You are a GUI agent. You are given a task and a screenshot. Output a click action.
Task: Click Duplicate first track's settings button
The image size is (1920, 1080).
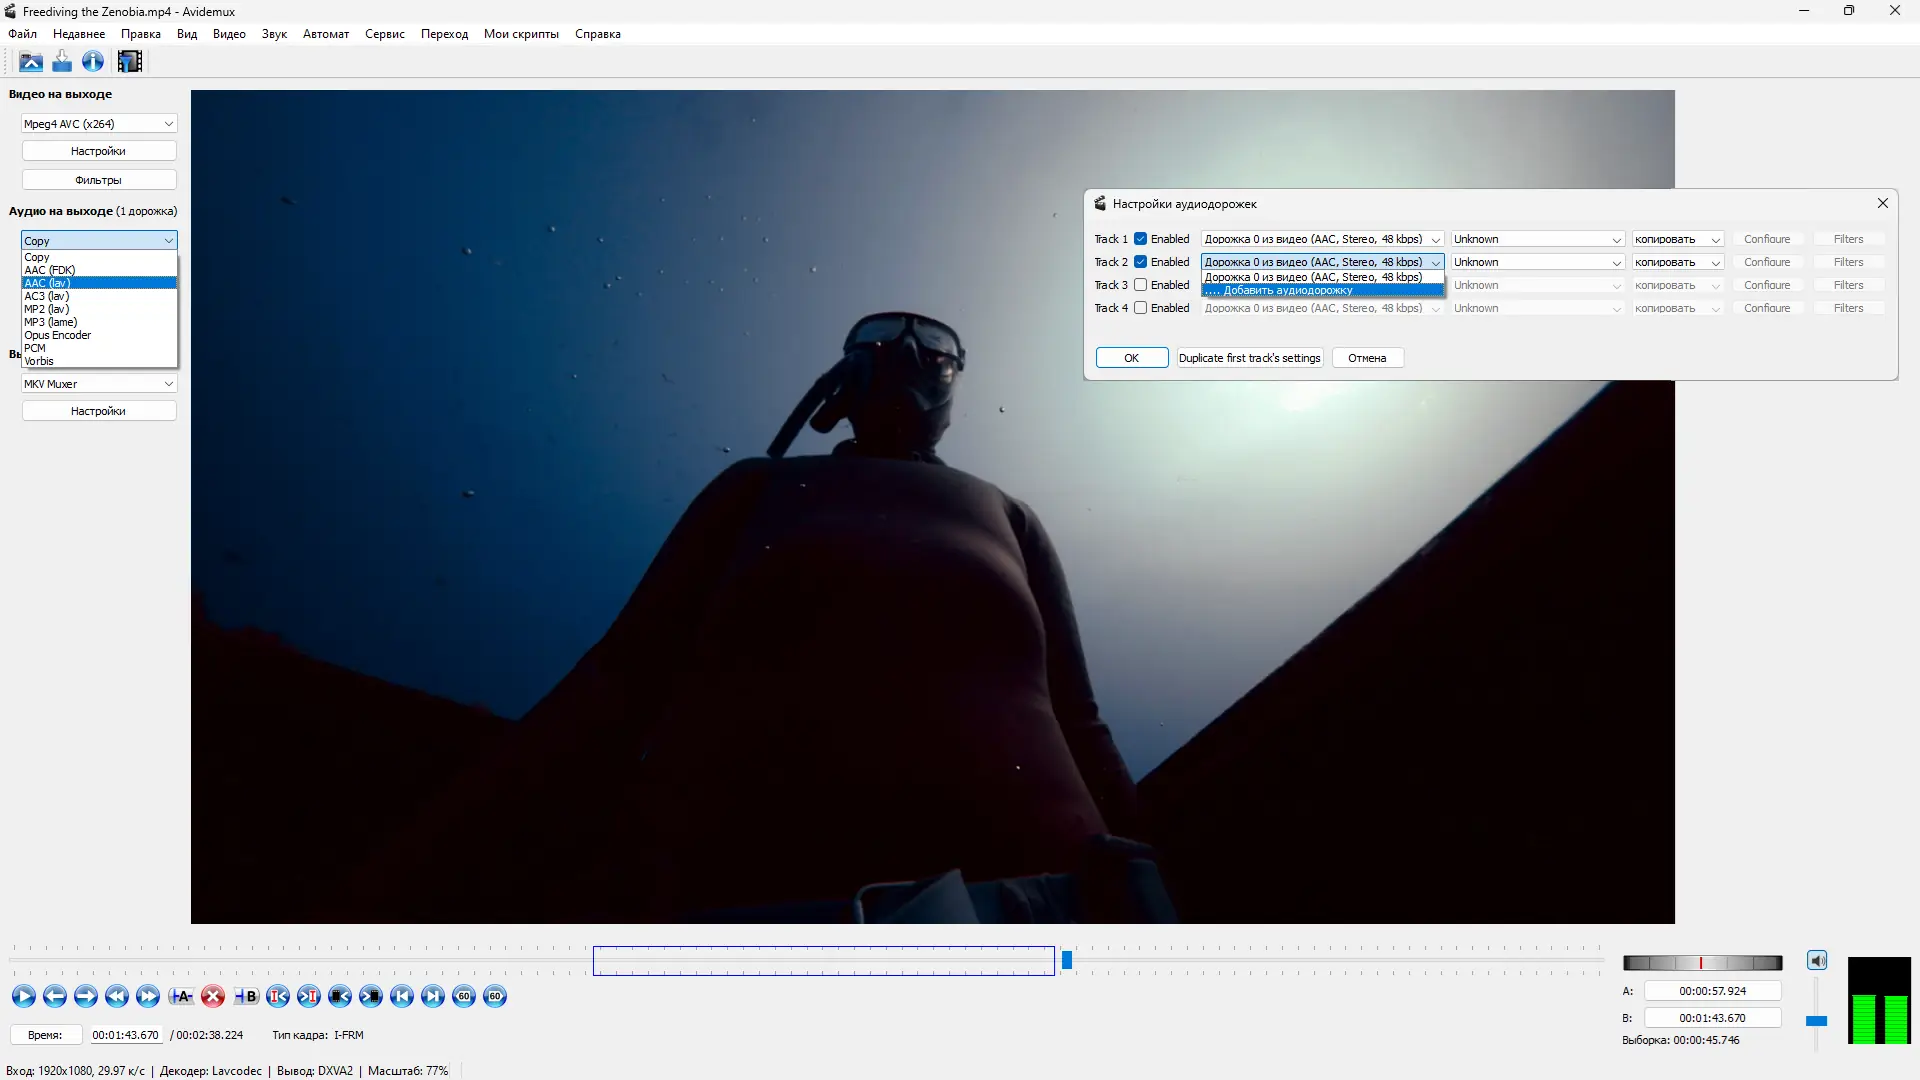1249,358
